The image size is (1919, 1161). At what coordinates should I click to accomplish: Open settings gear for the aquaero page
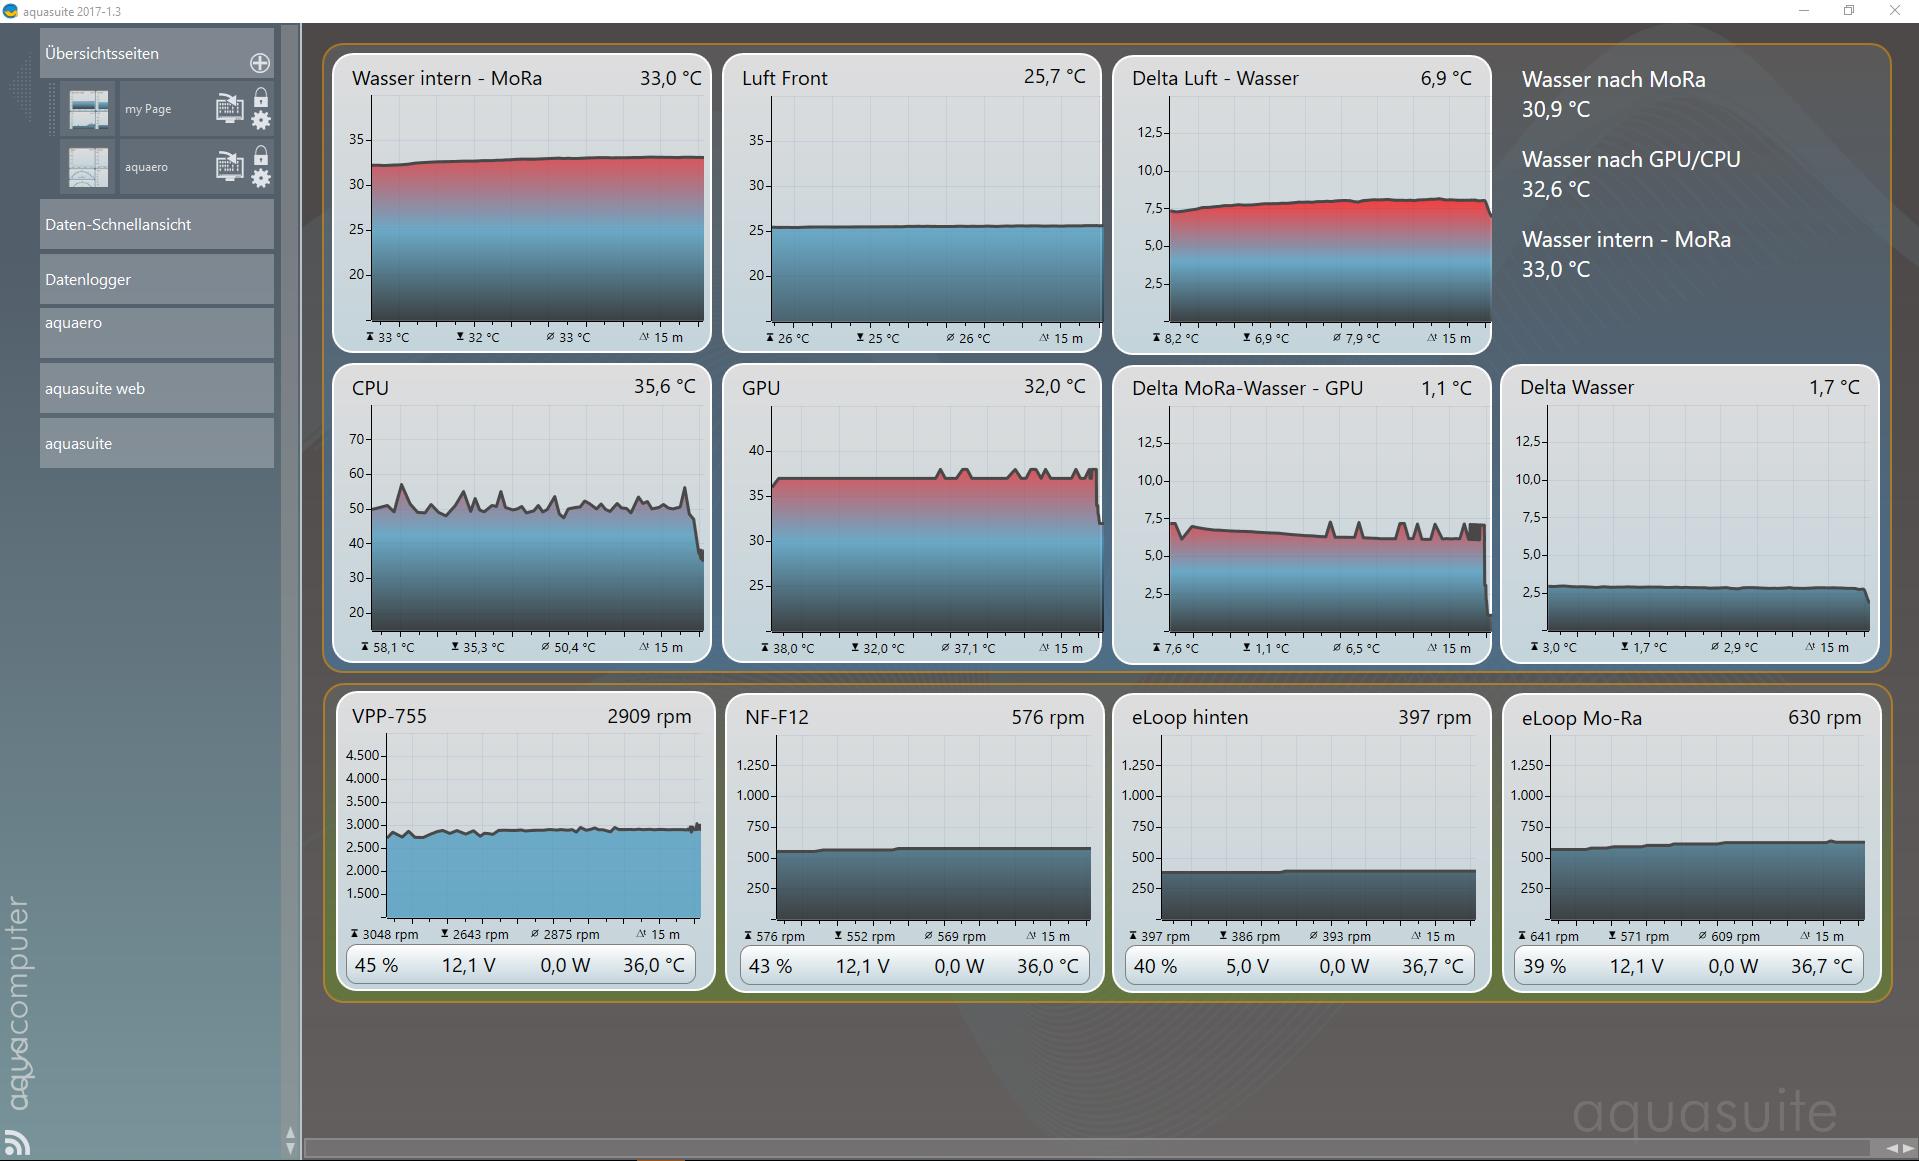tap(261, 179)
